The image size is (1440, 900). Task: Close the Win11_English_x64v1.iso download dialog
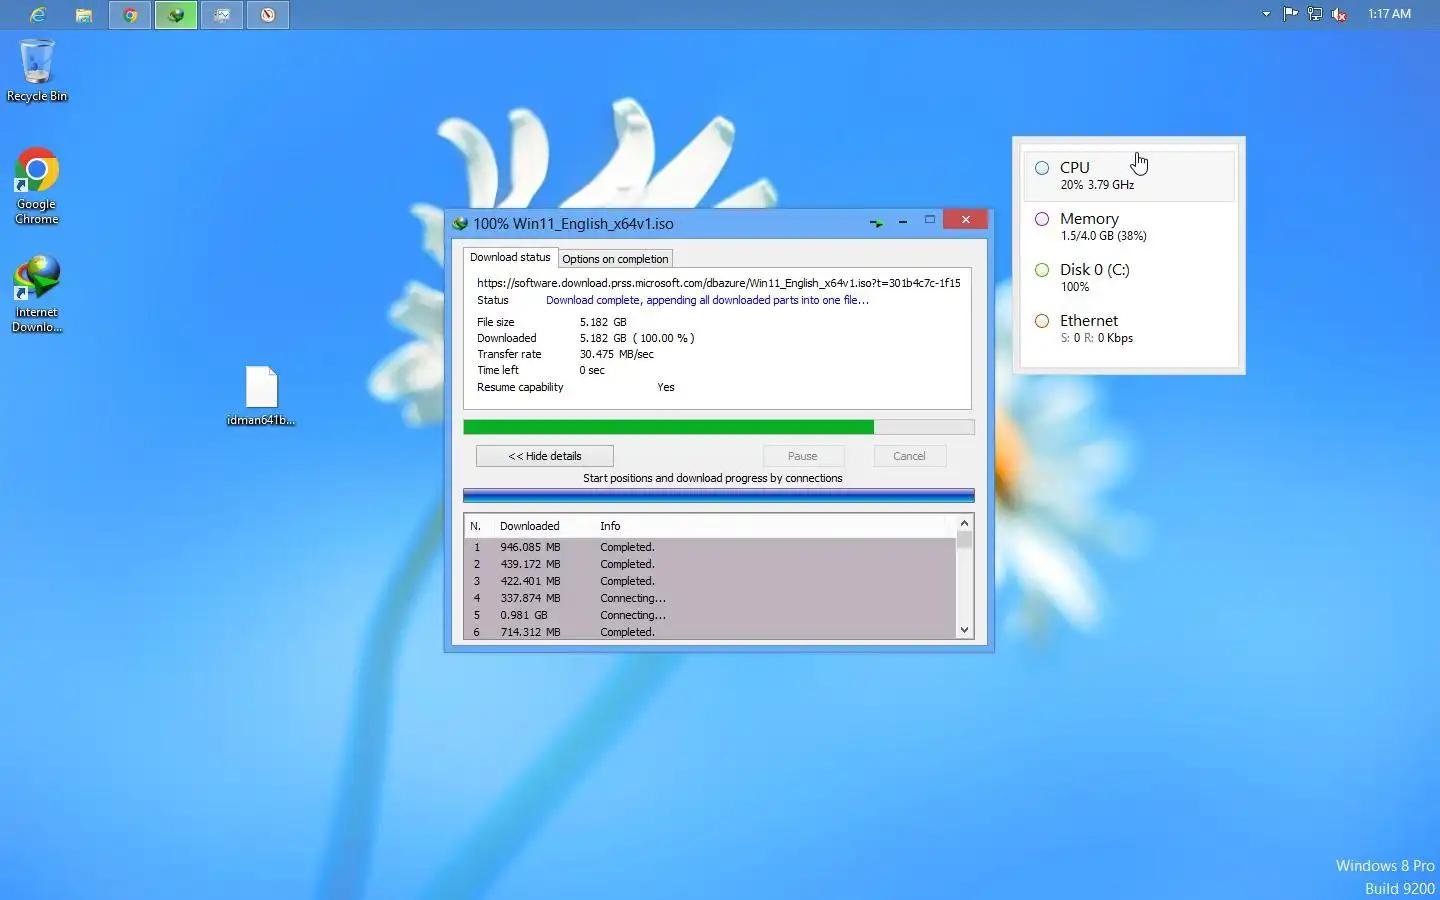966,220
